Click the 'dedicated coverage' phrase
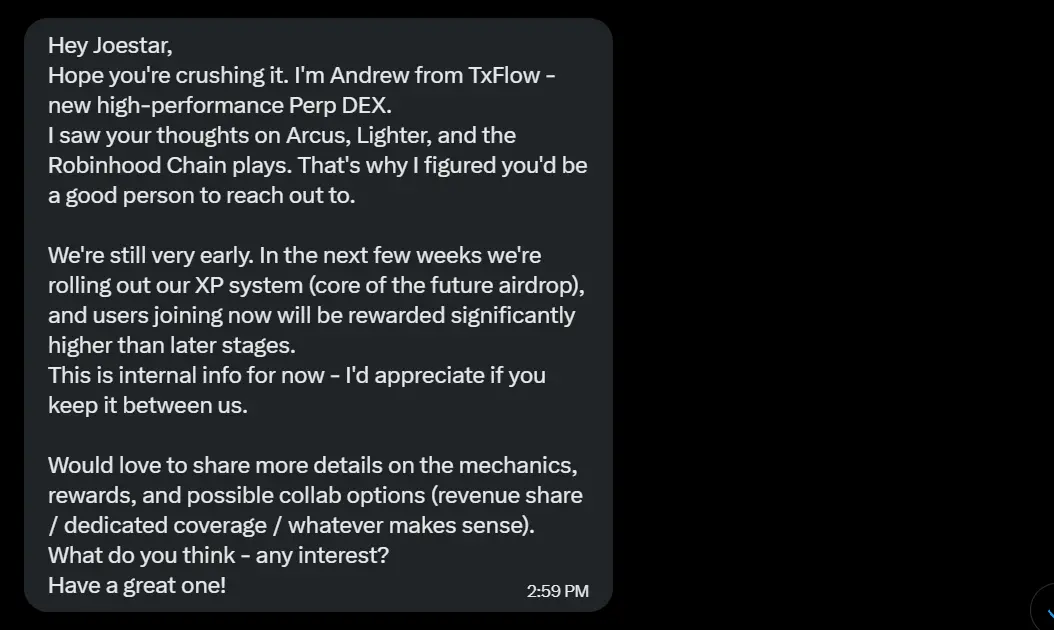1054x630 pixels. tap(165, 525)
